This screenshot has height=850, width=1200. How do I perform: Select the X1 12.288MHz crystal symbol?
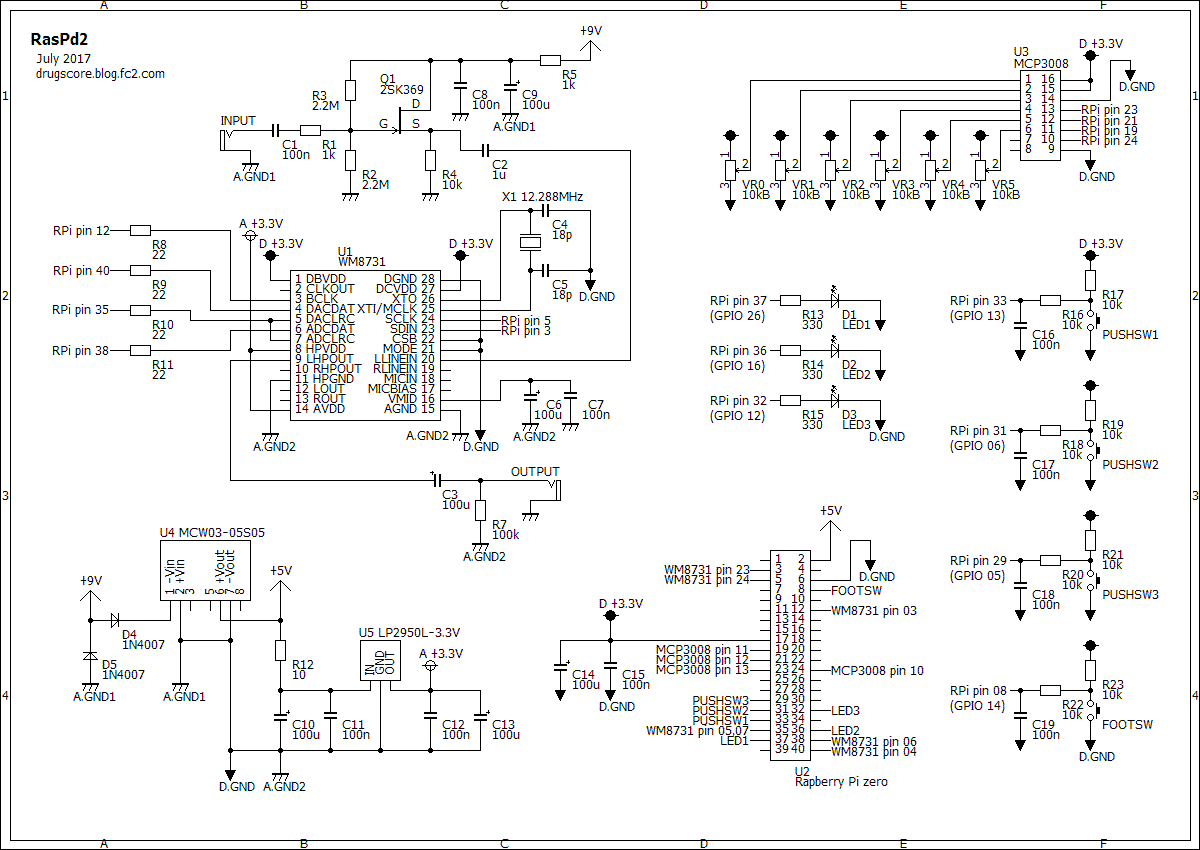[531, 240]
